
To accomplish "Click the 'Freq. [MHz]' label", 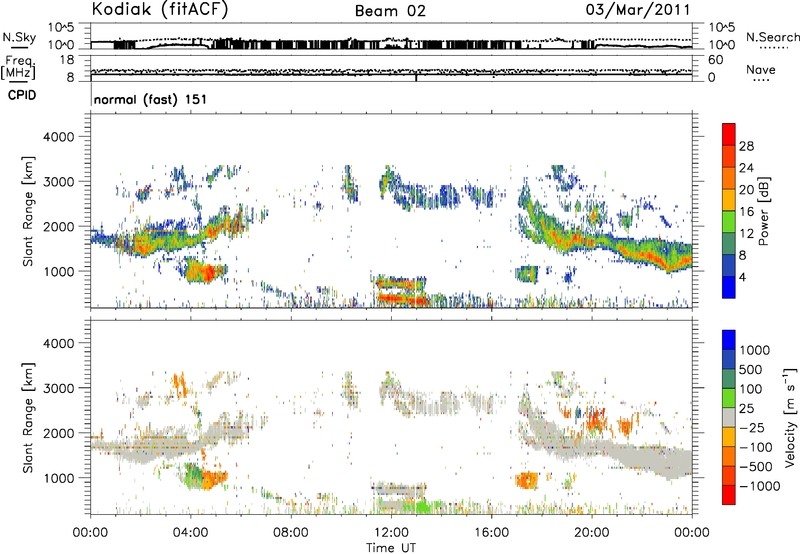I will [18, 68].
